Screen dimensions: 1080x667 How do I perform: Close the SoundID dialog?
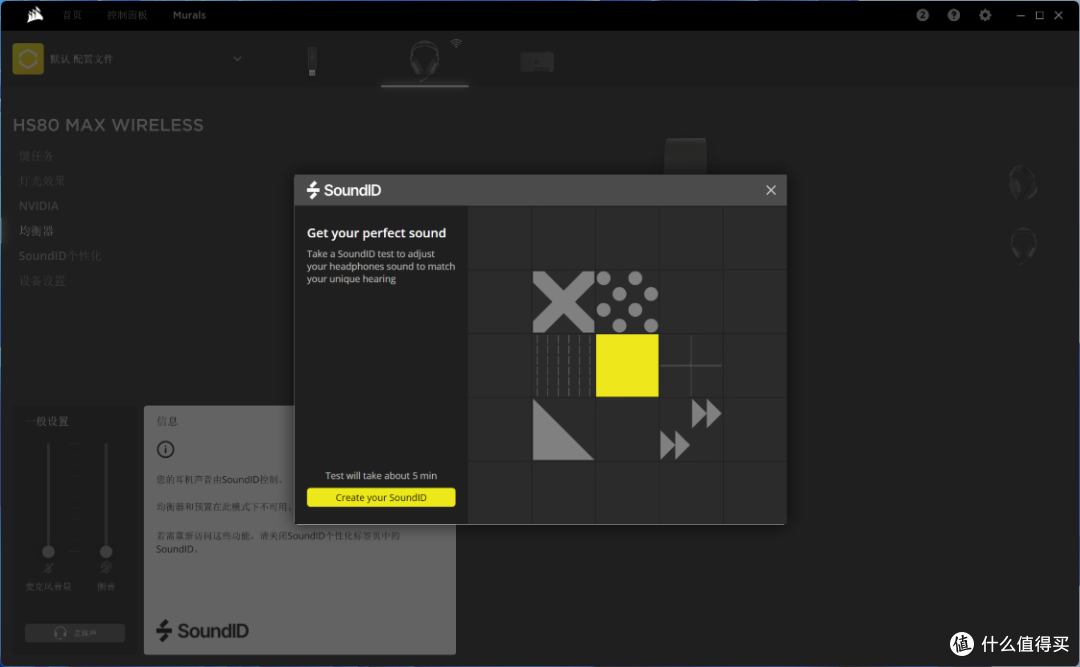coord(771,190)
